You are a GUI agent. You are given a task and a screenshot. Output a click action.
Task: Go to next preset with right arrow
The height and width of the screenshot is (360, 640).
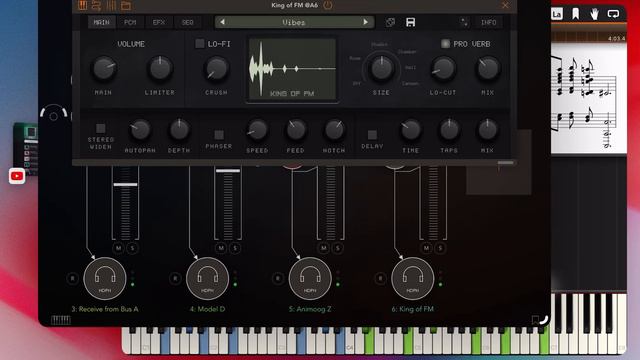(365, 22)
